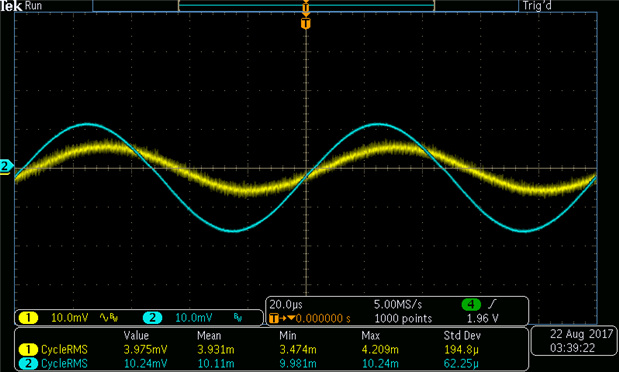Click the yellow channel 1 CycleRMS measurement badge
Screen dimensions: 619x372
coord(28,349)
